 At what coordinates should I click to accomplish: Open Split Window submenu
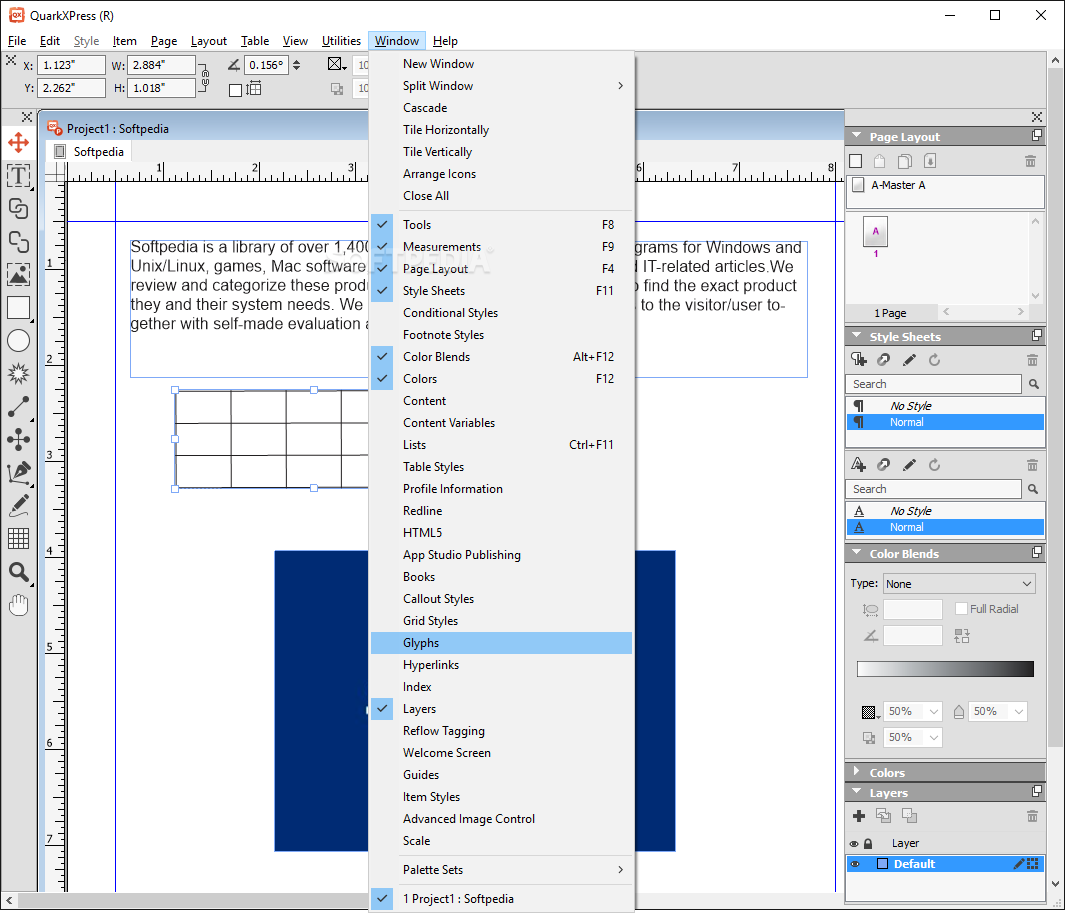coord(501,86)
